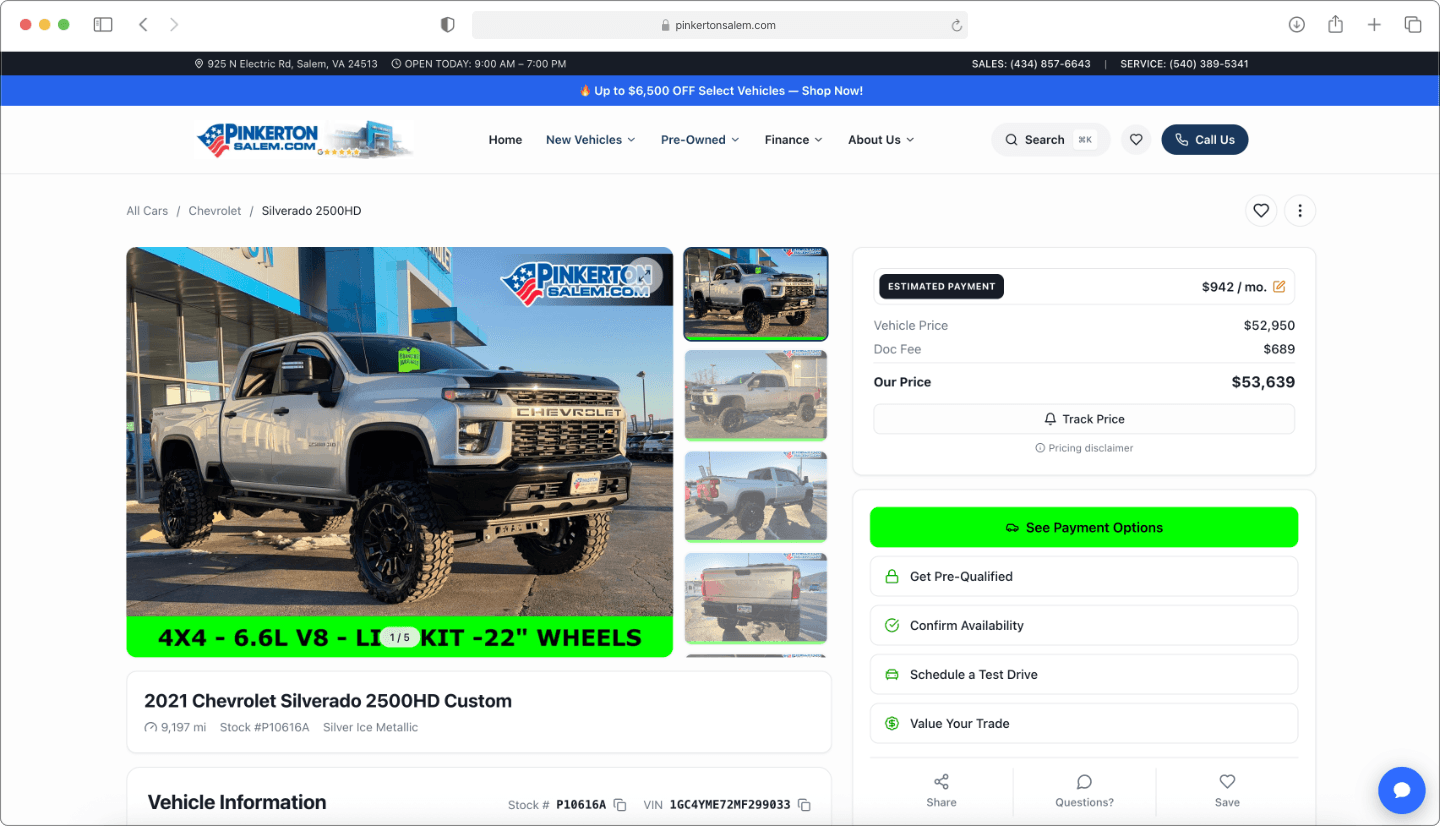Click Schedule a Test Drive
This screenshot has width=1440, height=826.
click(x=1084, y=674)
